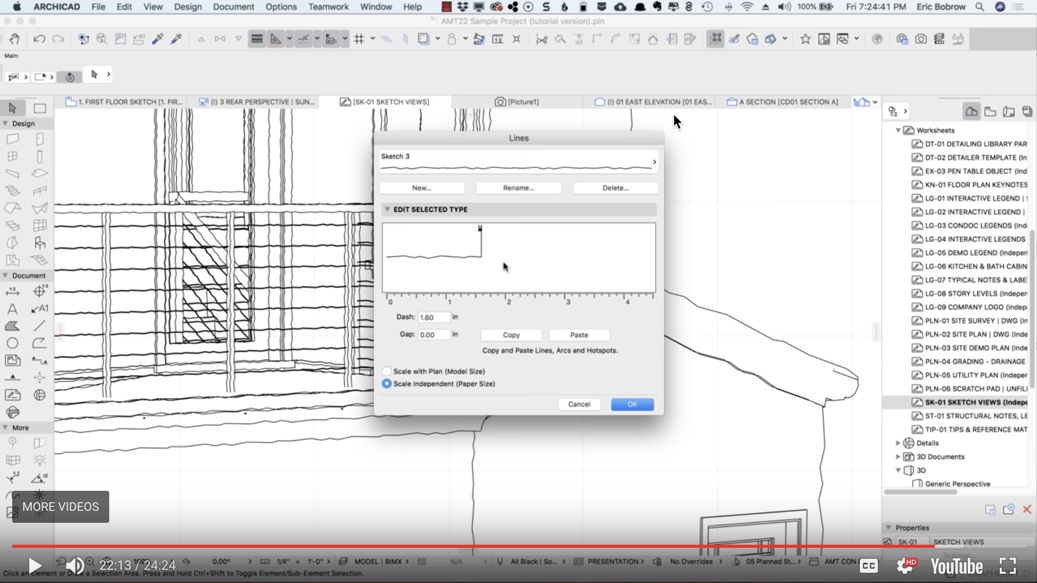Collapse the Edit Selected Type section
Viewport: 1037px width, 583px height.
click(388, 209)
